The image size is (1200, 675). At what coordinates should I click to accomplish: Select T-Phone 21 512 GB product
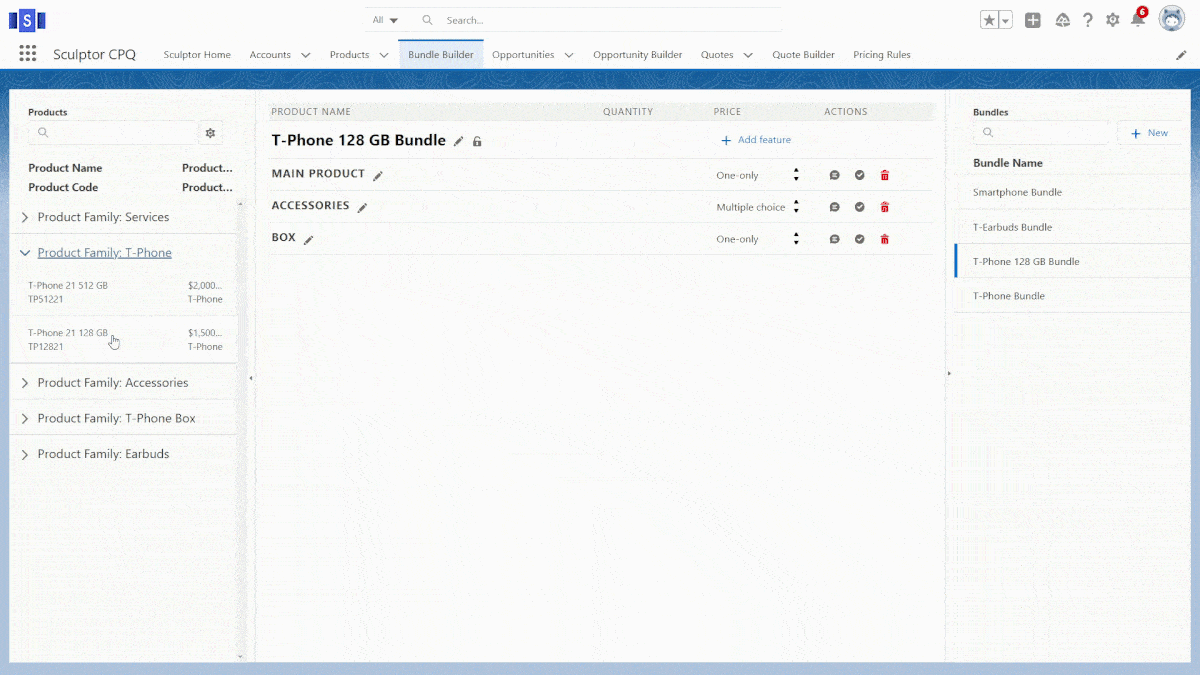click(x=124, y=292)
